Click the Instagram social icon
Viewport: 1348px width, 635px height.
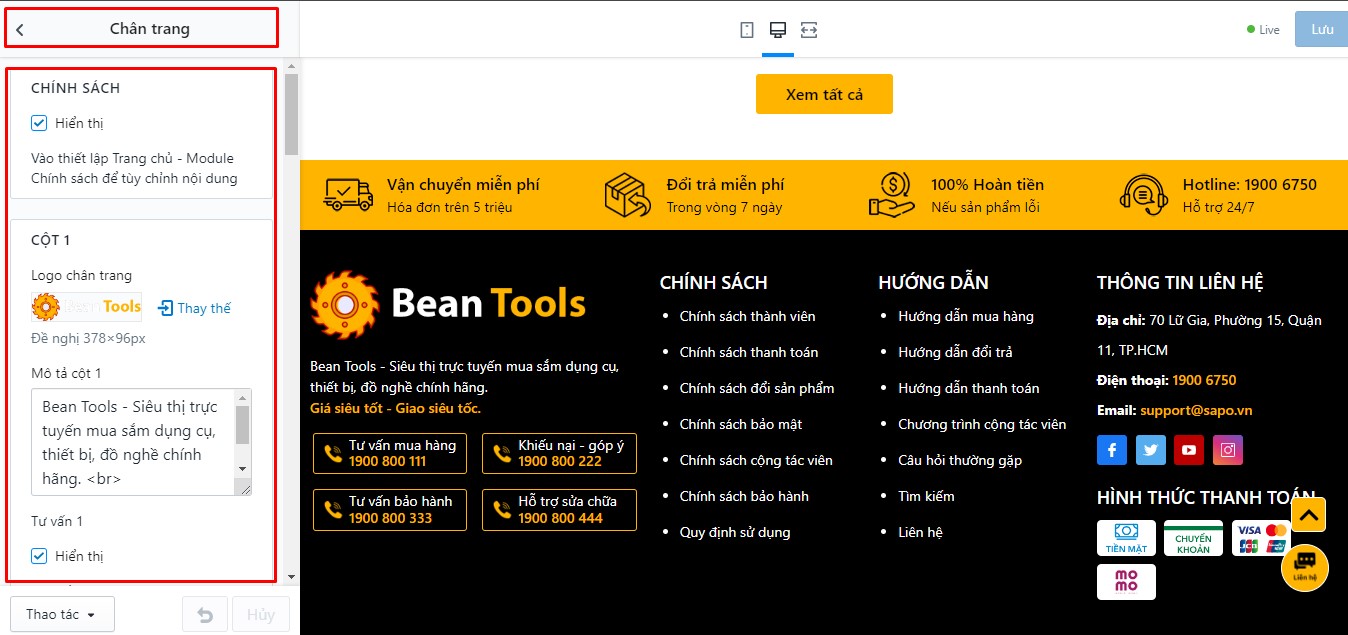click(1228, 450)
